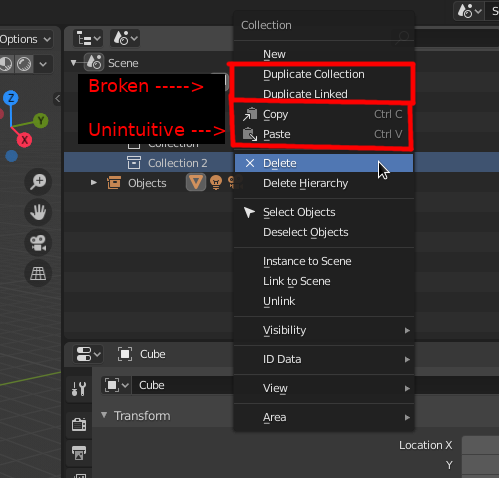Toggle the camera view icon
499x478 pixels.
38,243
